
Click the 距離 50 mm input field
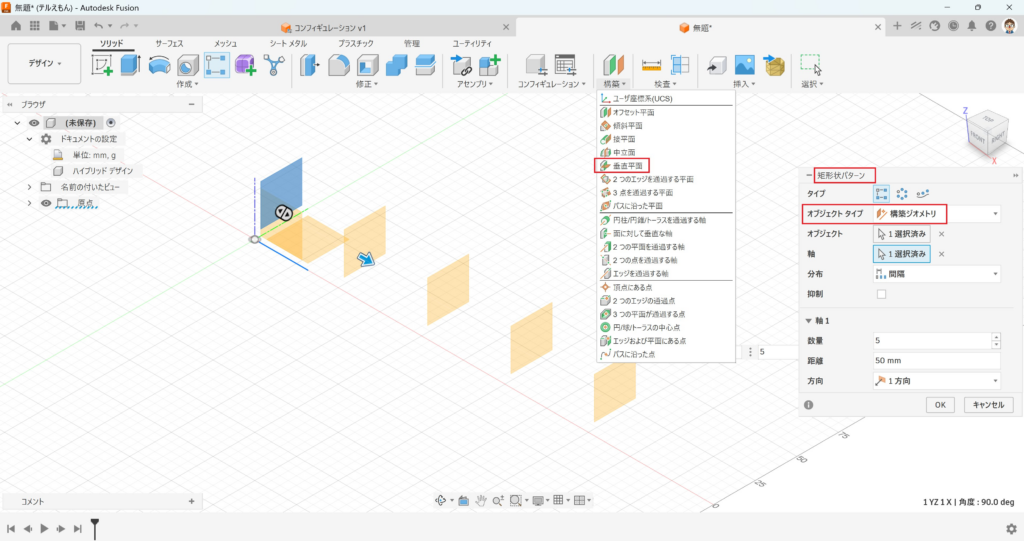936,360
